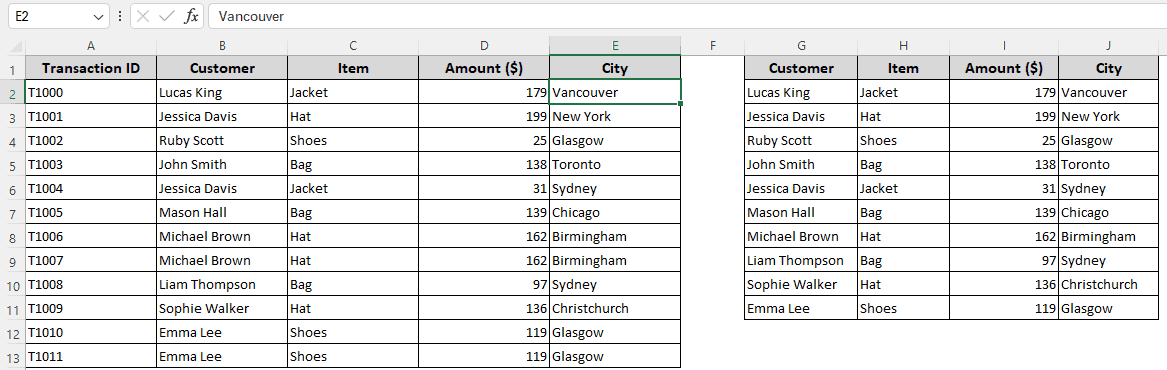1167x370 pixels.
Task: Select column F header
Action: click(712, 46)
